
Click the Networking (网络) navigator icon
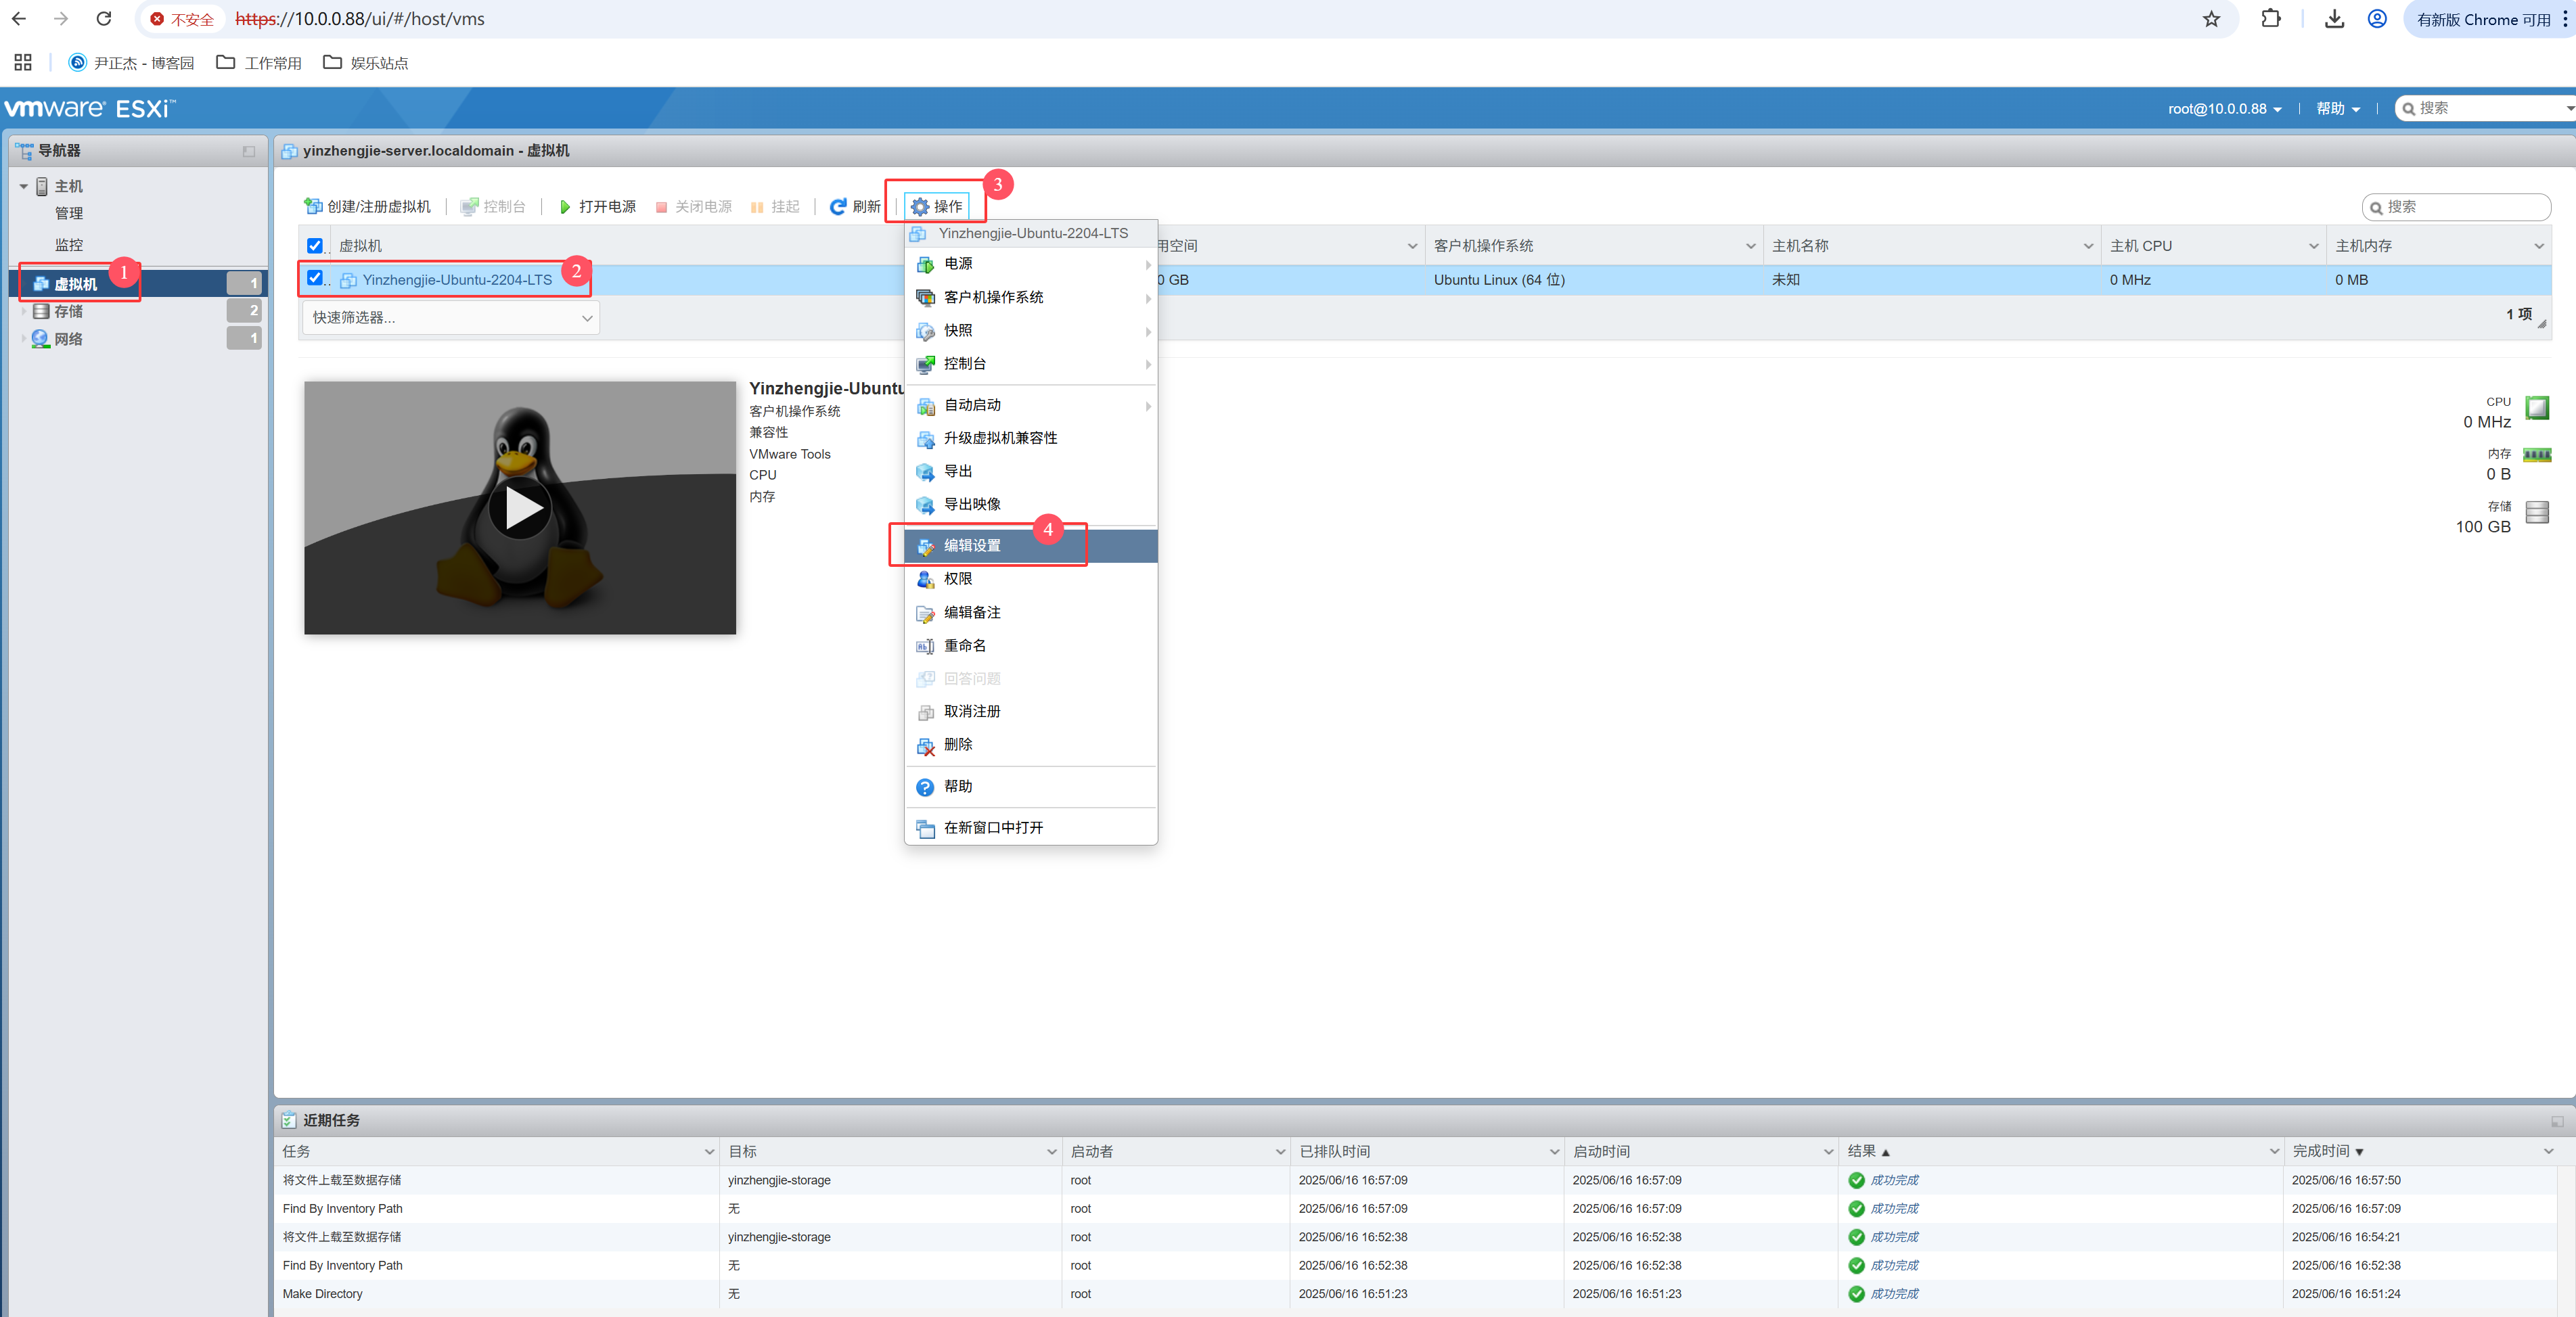click(x=41, y=339)
